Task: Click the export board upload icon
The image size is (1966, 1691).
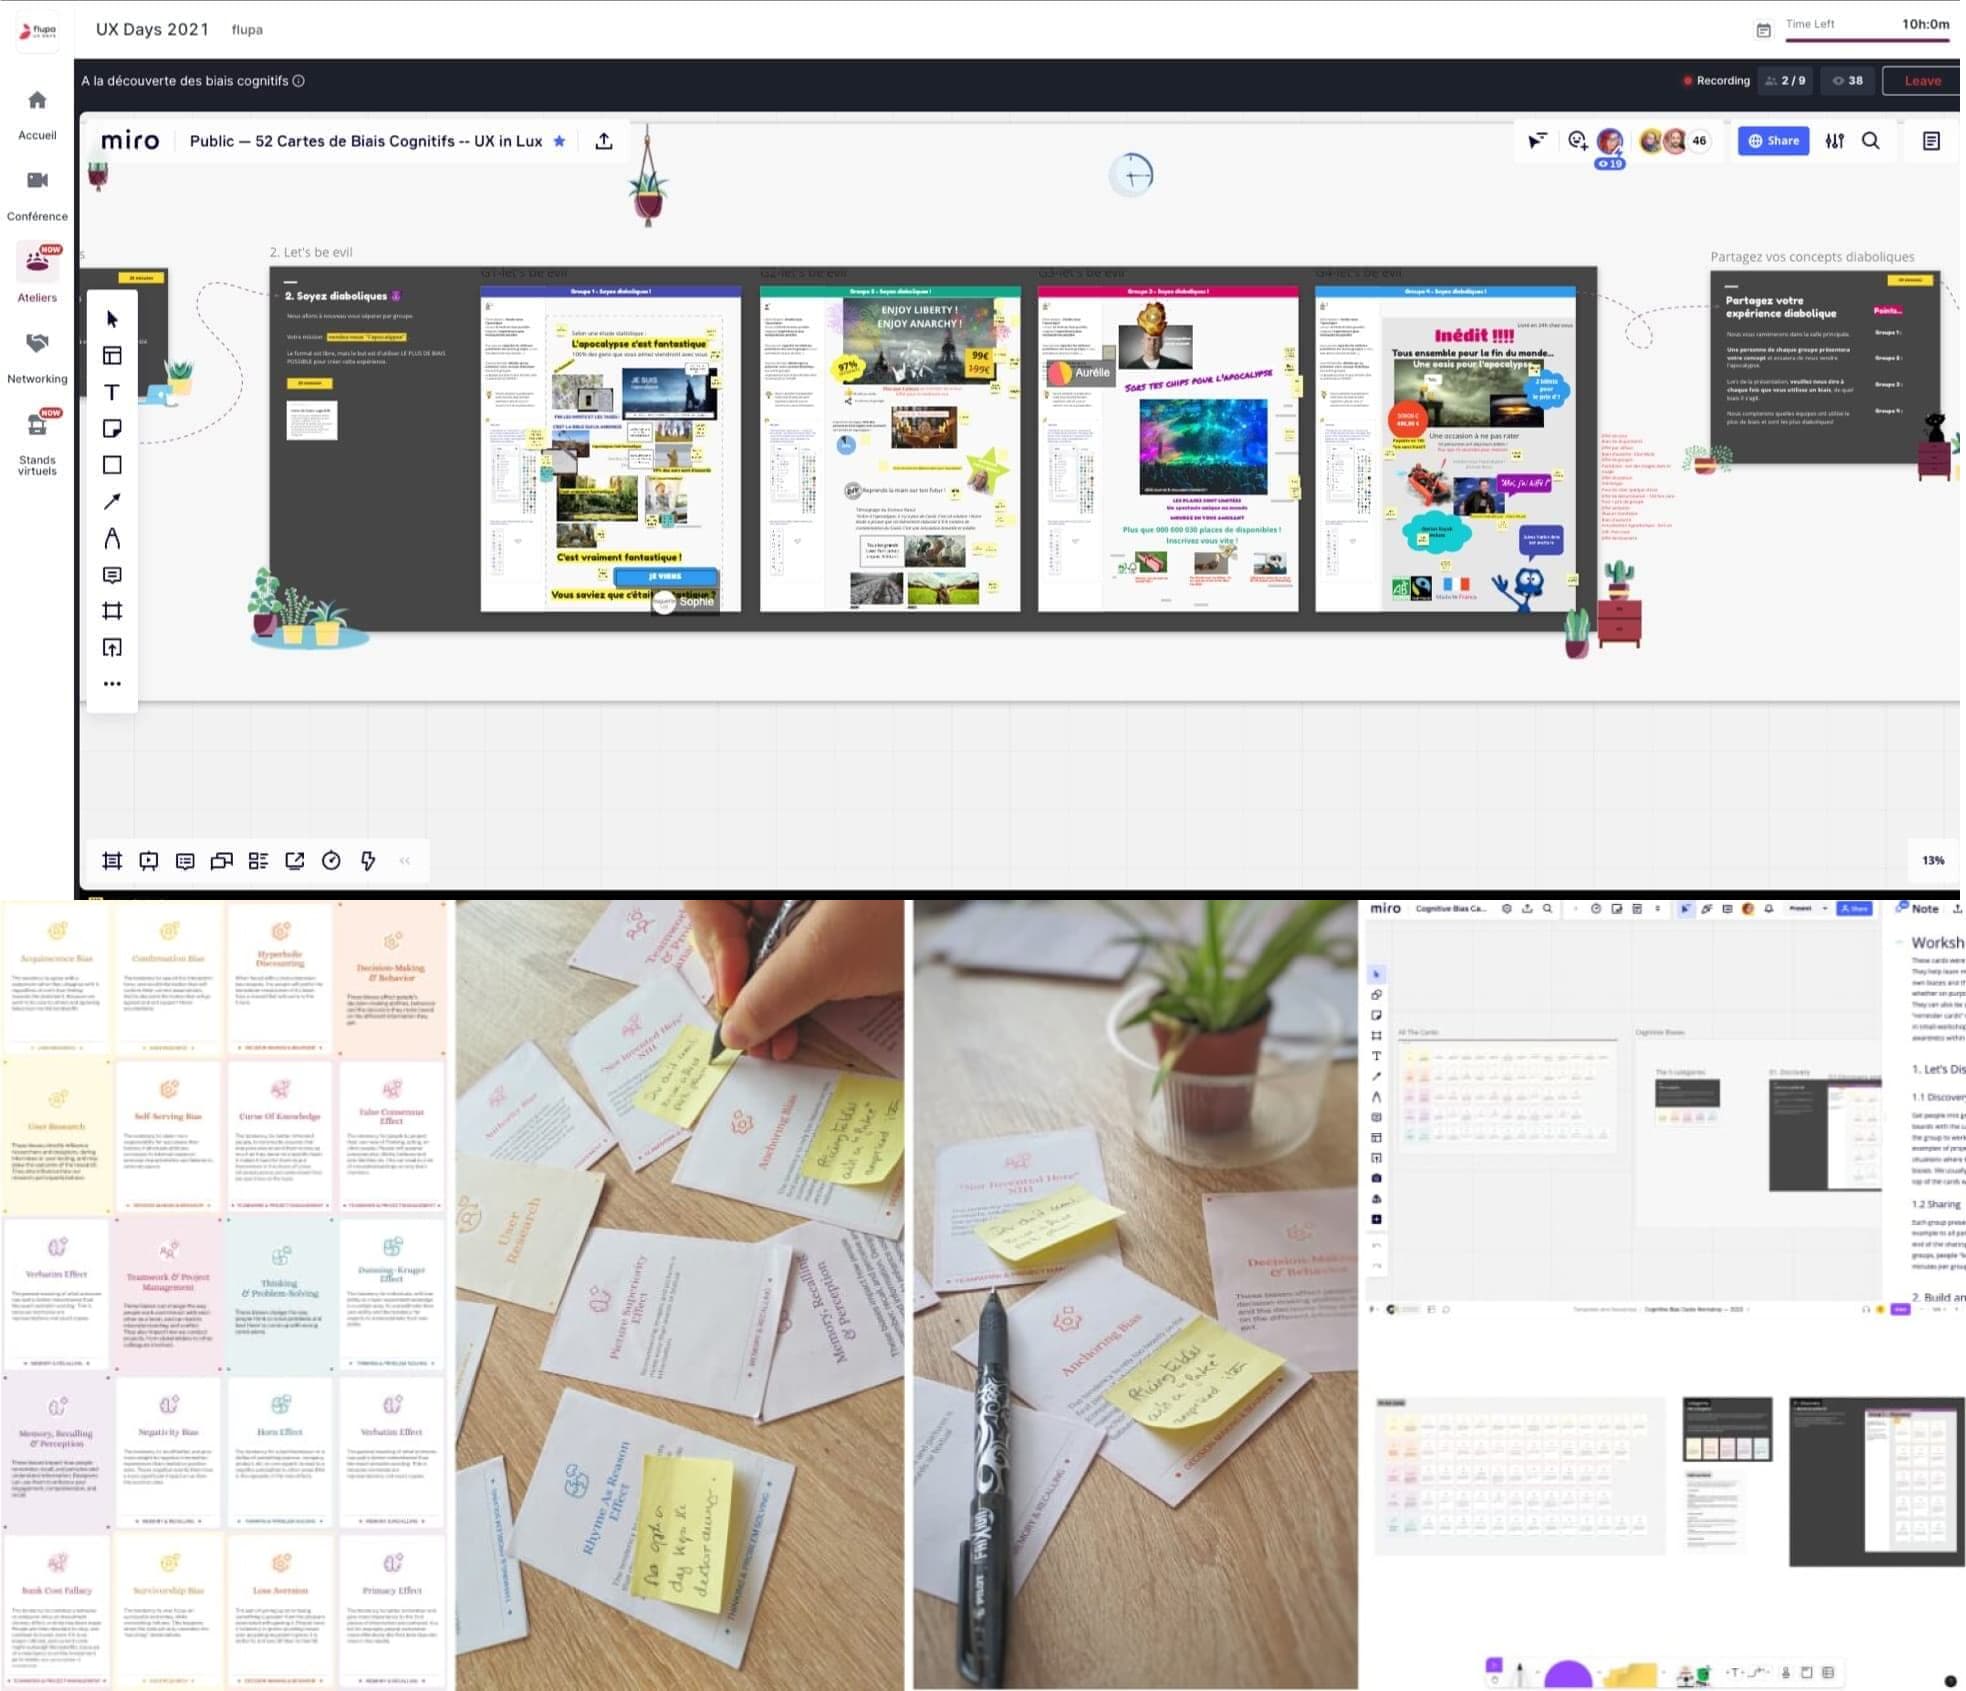Action: [604, 141]
